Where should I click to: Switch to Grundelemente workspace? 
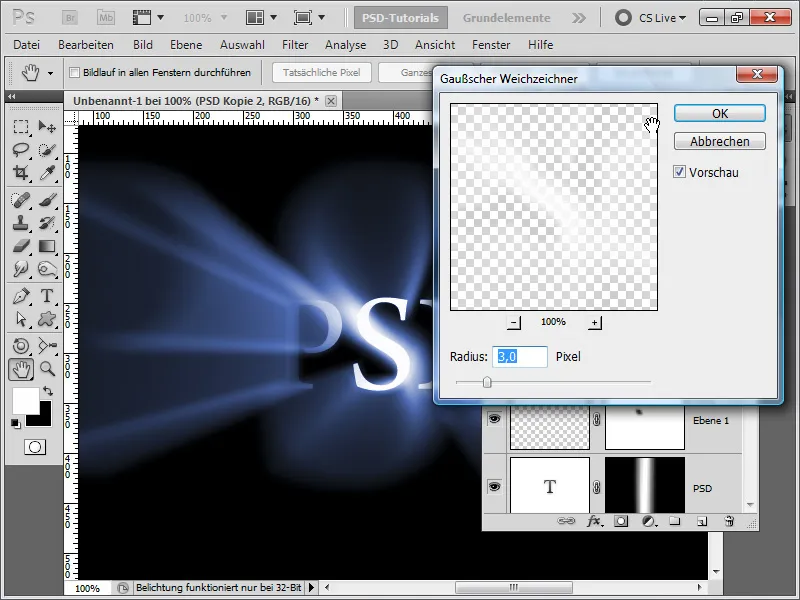pos(506,18)
